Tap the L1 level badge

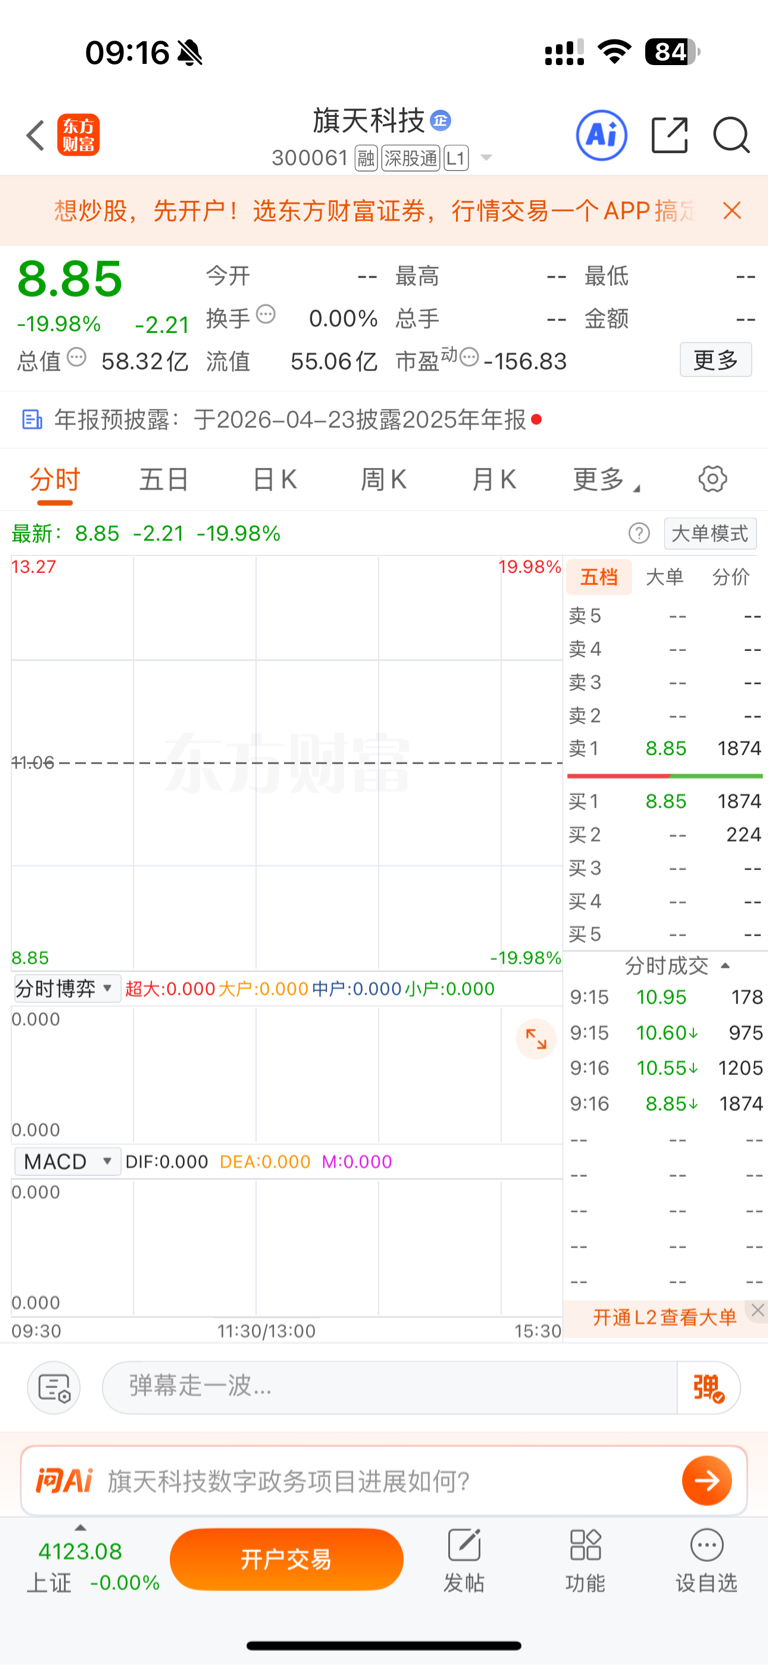click(456, 158)
